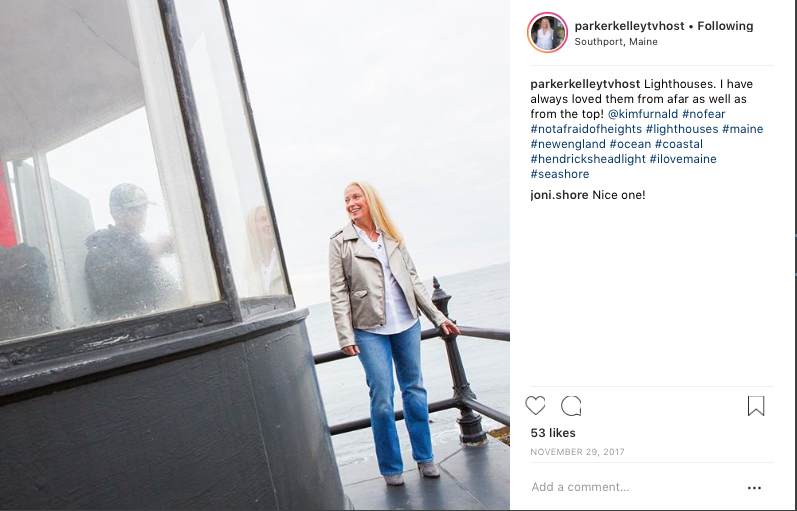This screenshot has width=797, height=511.
Task: Open the #notafraidofheights hashtag
Action: pos(586,129)
